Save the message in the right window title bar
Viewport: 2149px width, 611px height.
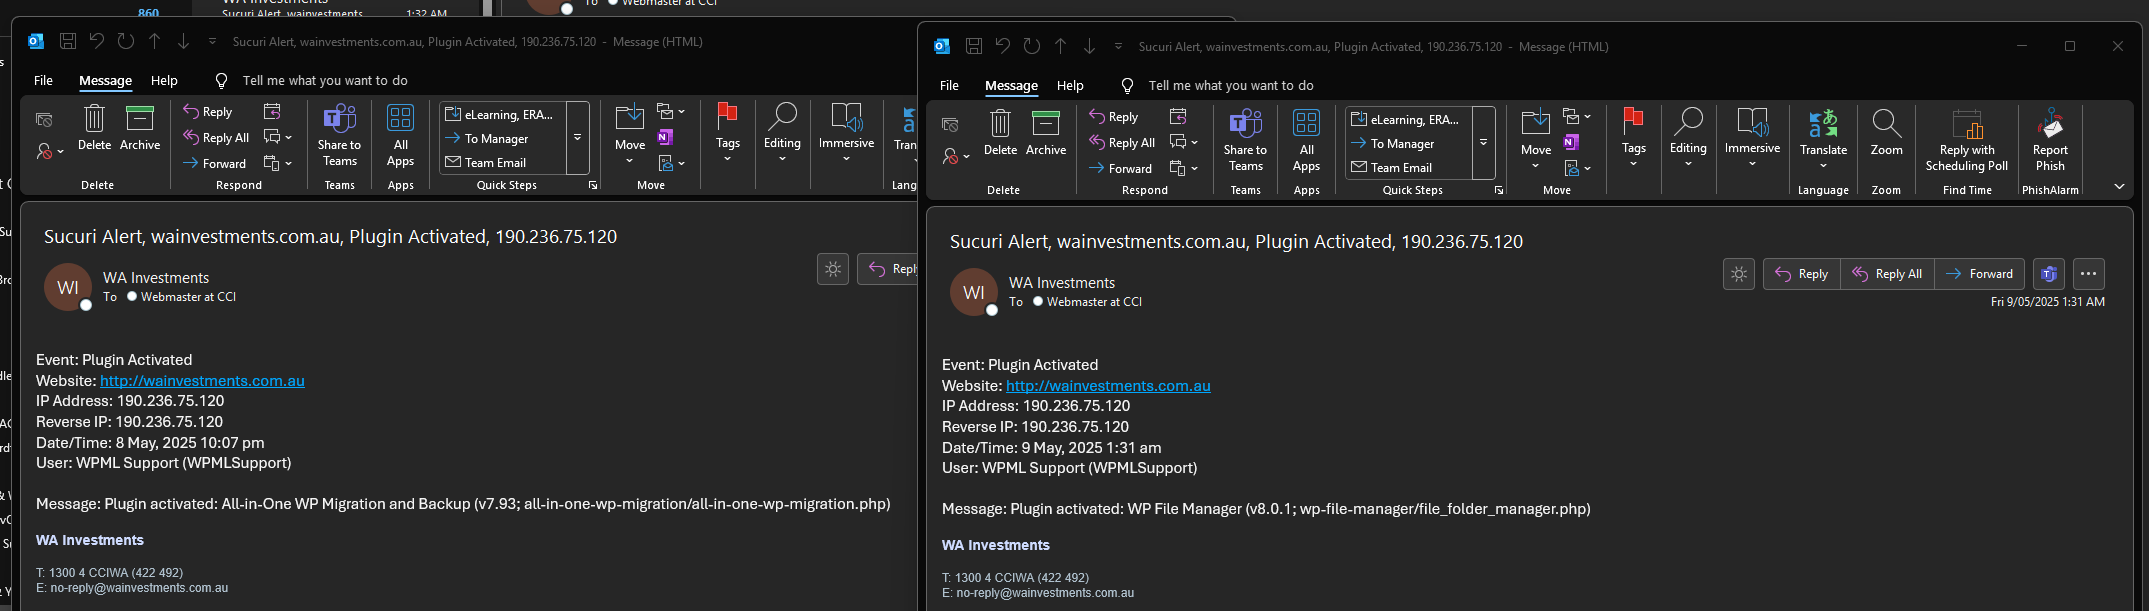[x=974, y=46]
